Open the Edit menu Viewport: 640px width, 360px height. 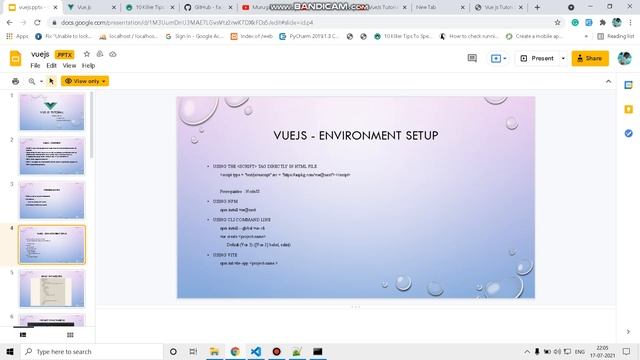[x=51, y=65]
